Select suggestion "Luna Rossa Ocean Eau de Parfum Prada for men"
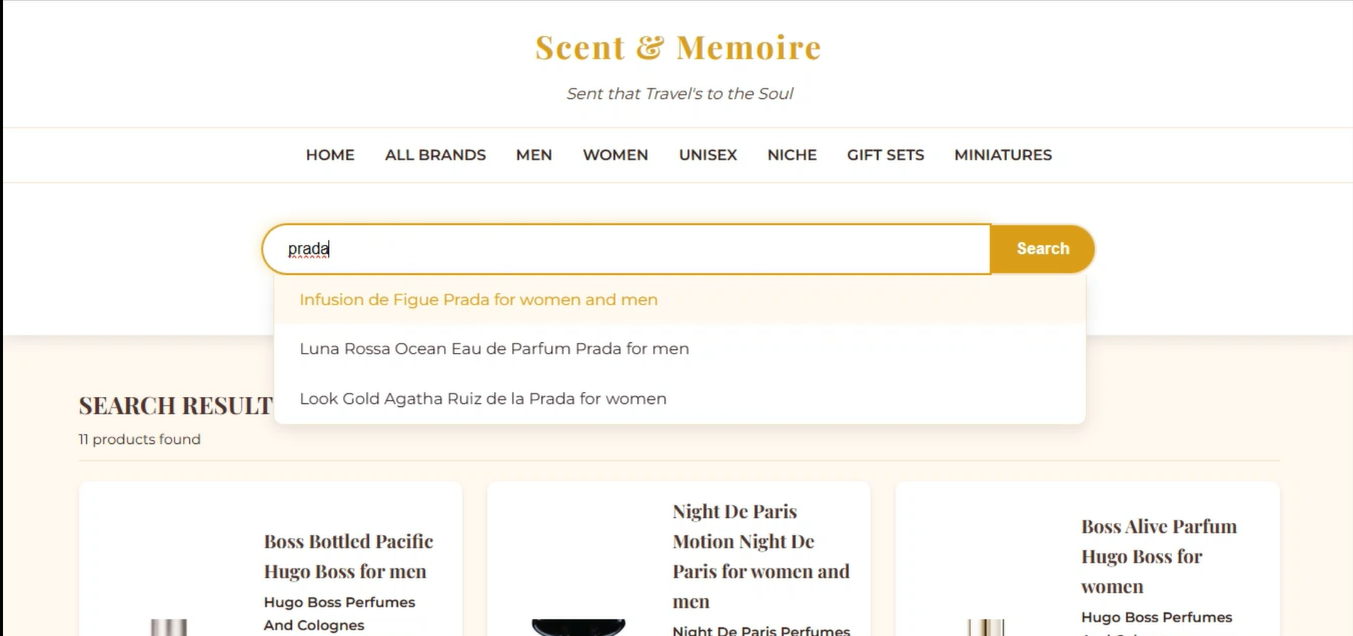 [x=680, y=349]
